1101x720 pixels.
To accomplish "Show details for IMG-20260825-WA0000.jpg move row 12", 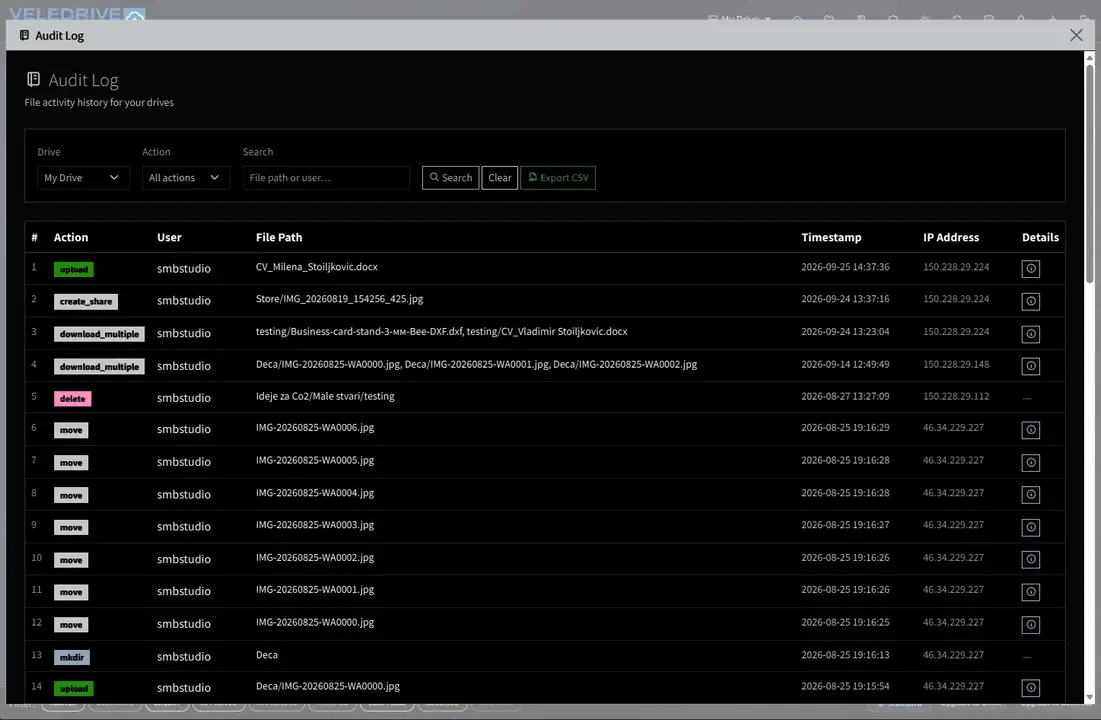I will click(x=1030, y=624).
